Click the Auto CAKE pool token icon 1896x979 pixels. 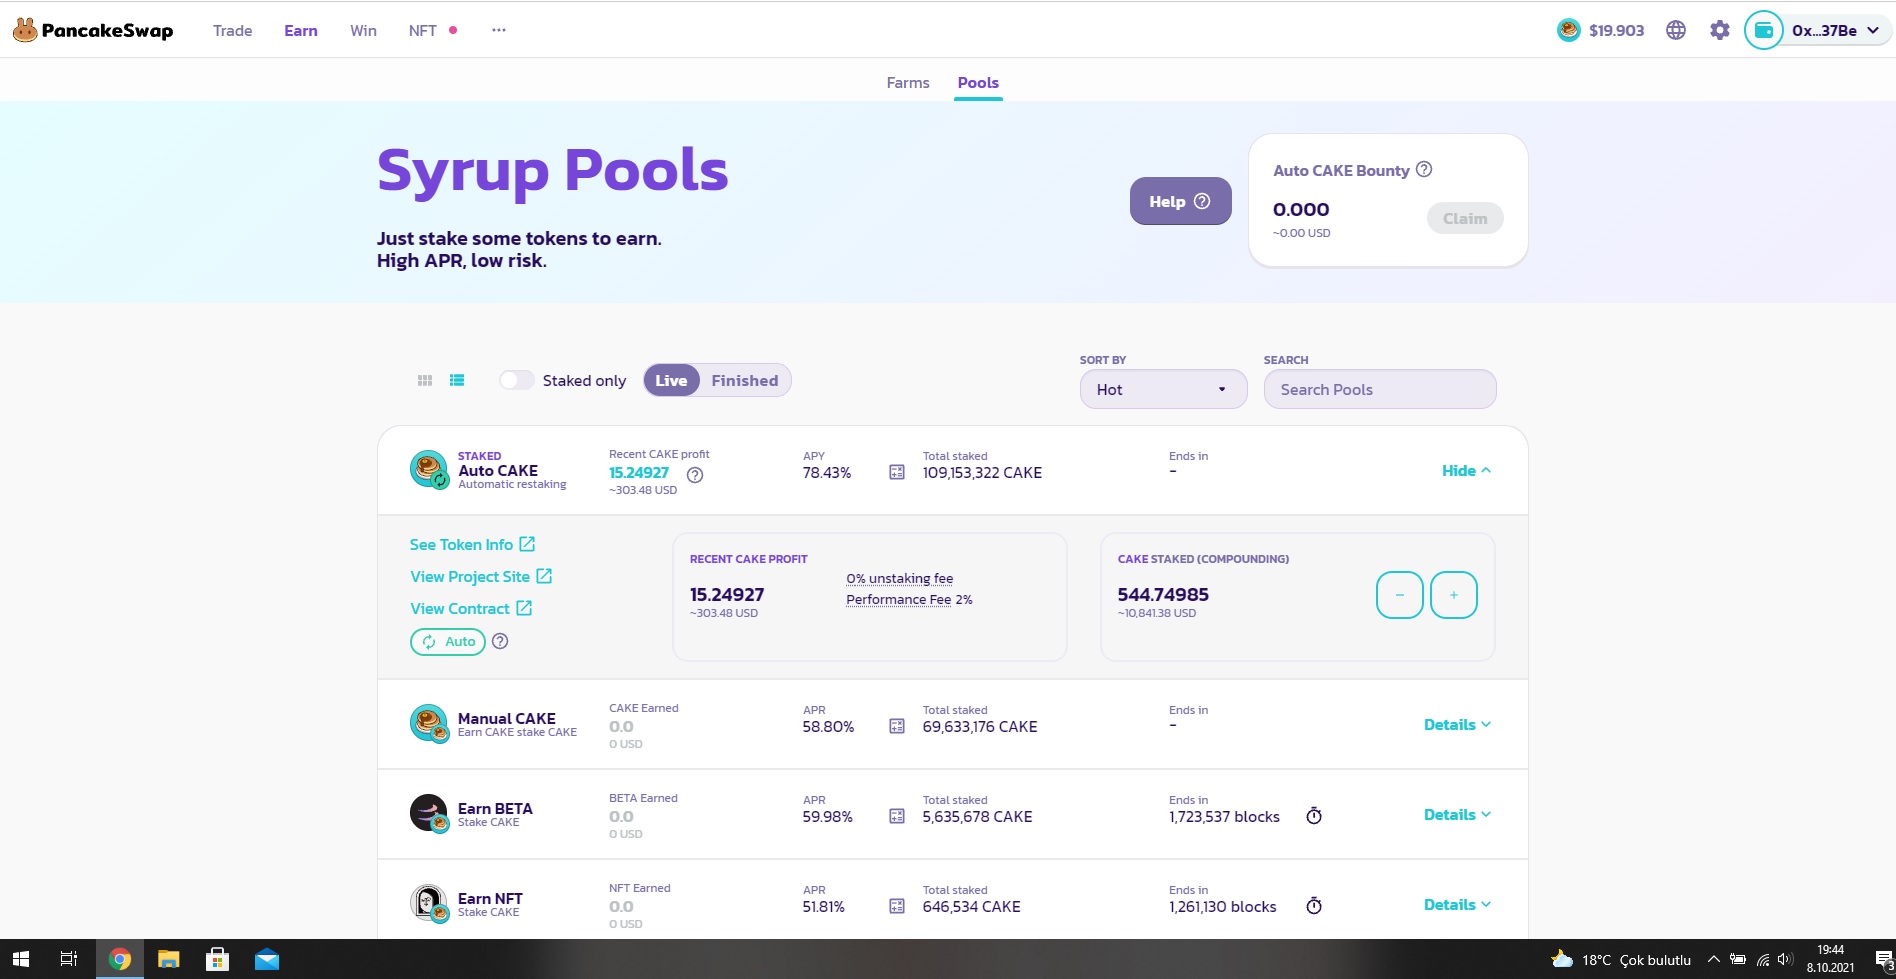coord(429,469)
